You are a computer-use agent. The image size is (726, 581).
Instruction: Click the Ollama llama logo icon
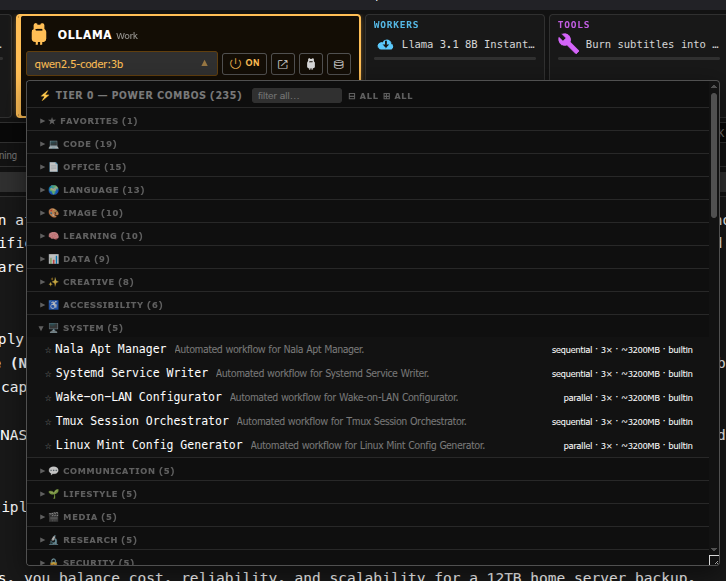(39, 34)
